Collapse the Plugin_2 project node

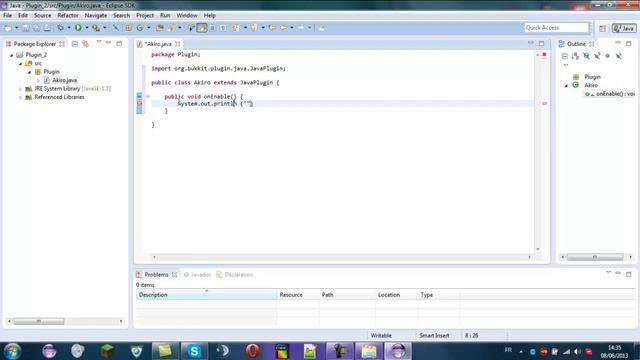pos(11,55)
